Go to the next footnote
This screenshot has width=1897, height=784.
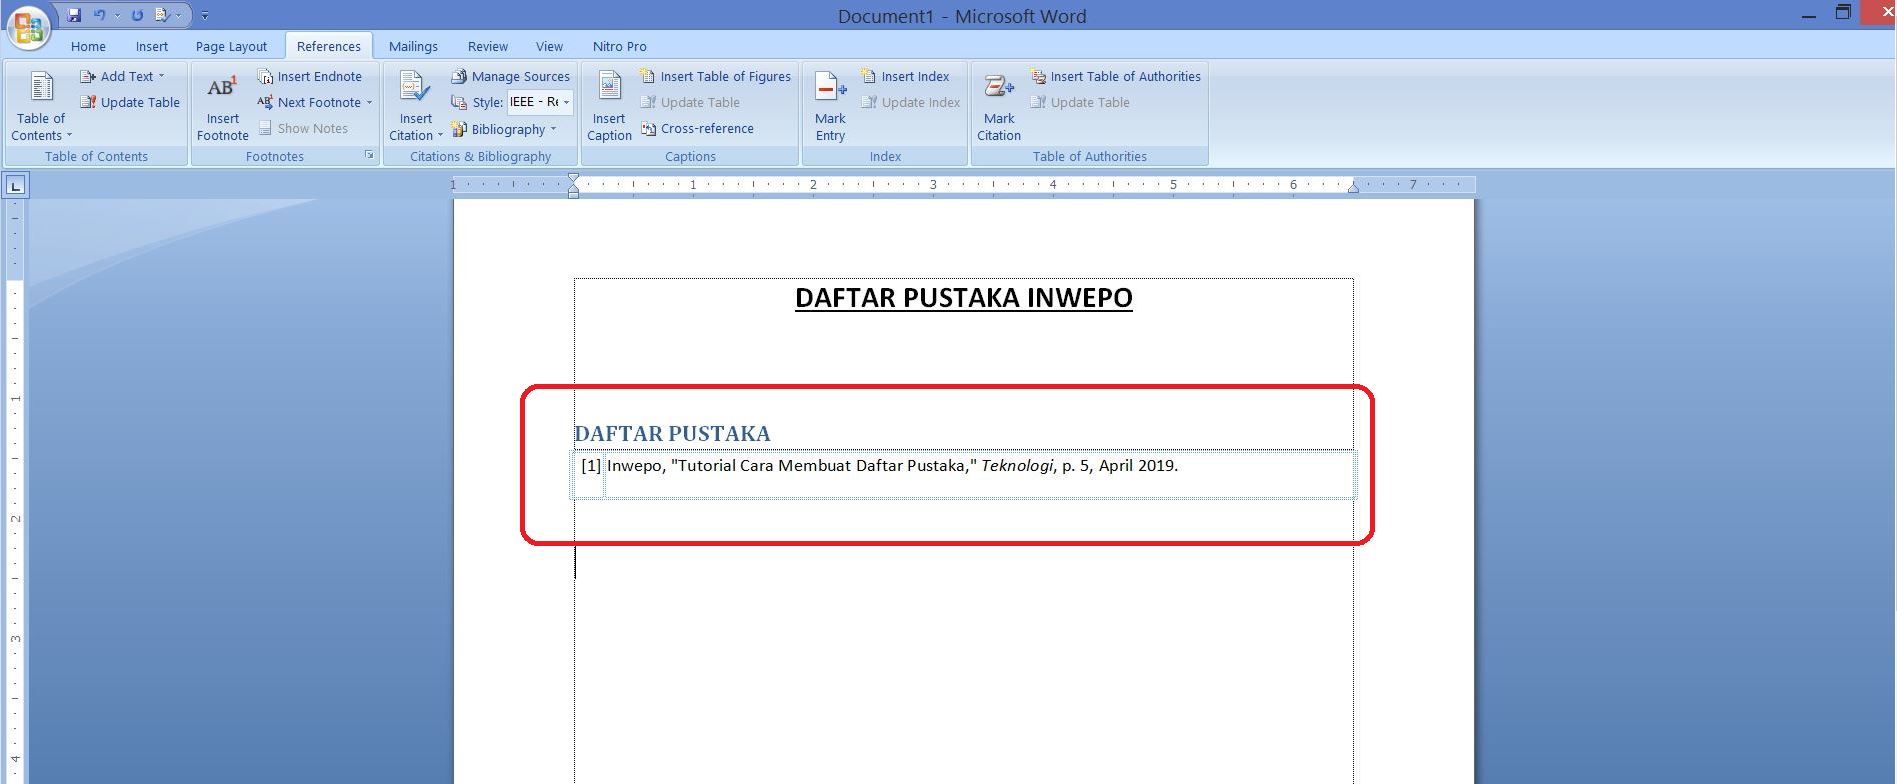coord(309,102)
